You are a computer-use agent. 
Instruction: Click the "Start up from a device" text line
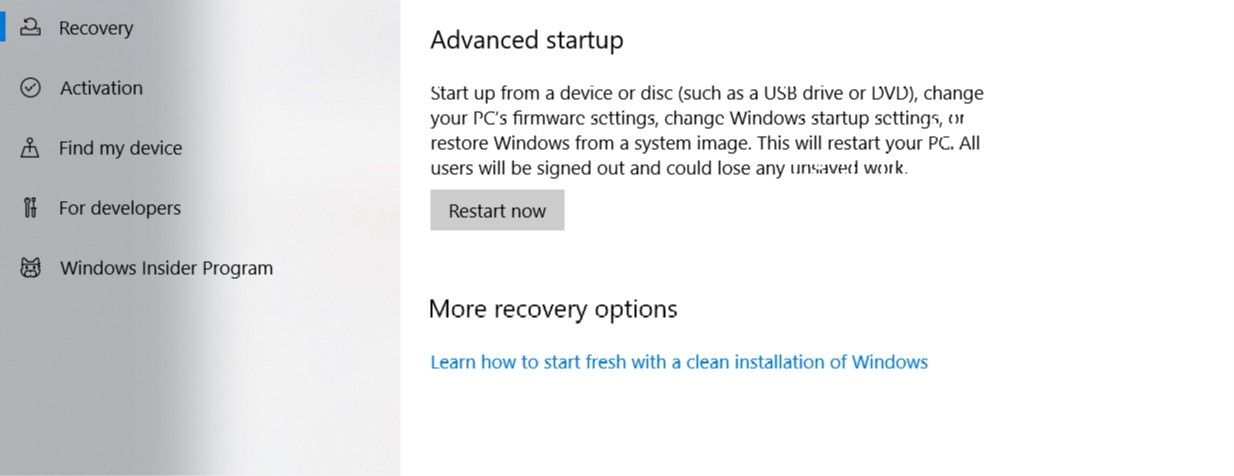coord(706,93)
